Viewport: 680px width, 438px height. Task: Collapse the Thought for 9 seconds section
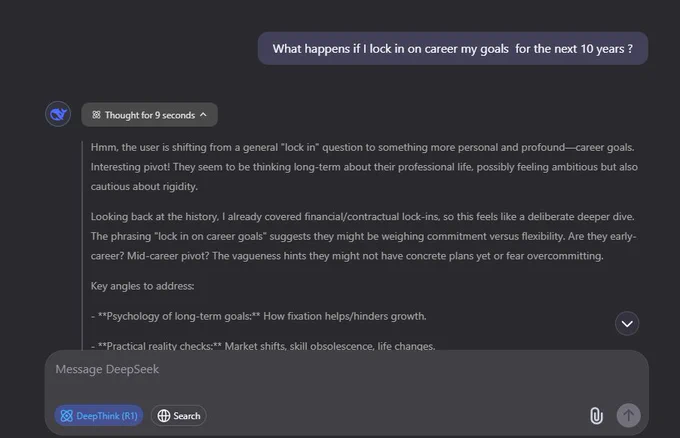coord(149,115)
